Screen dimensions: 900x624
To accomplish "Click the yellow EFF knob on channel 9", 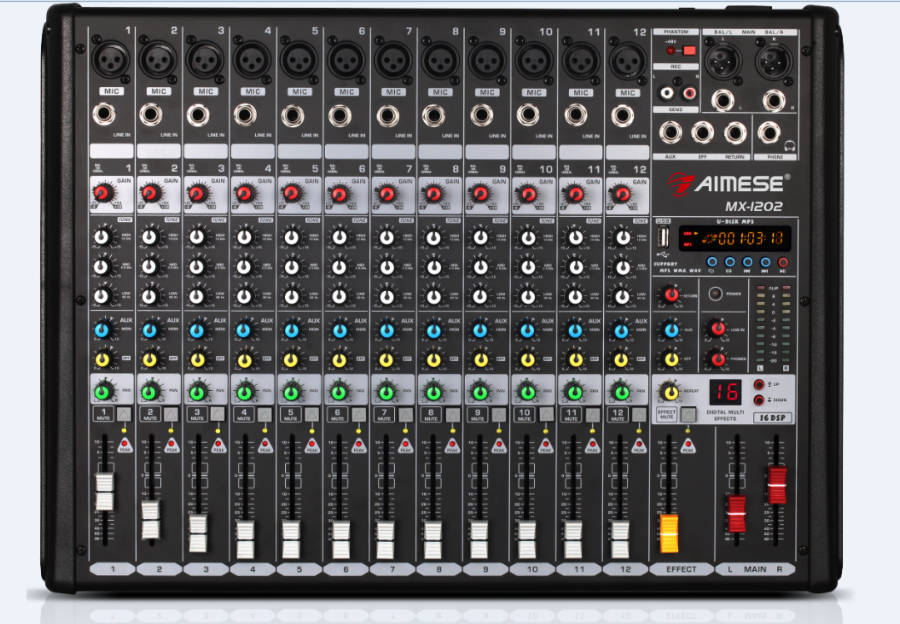I will pyautogui.click(x=480, y=359).
